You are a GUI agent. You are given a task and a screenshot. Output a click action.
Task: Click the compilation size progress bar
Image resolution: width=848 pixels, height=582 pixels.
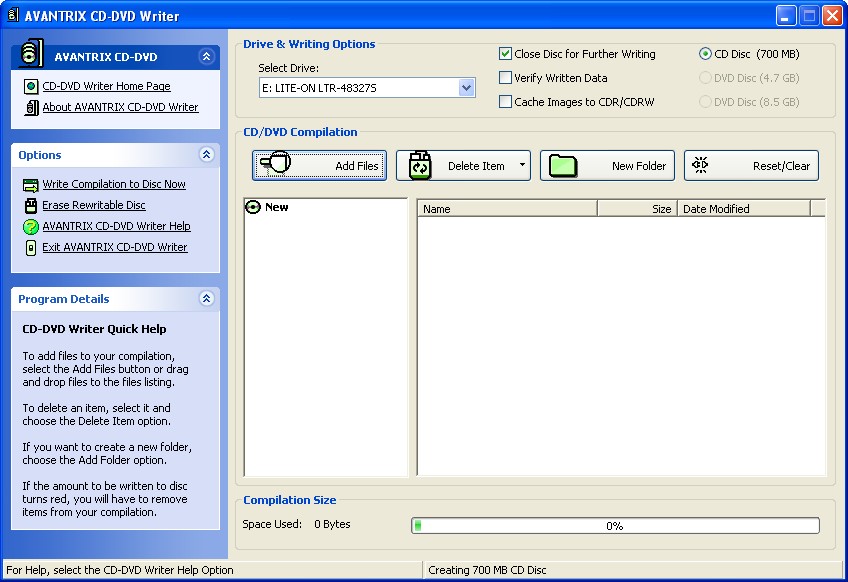(615, 525)
